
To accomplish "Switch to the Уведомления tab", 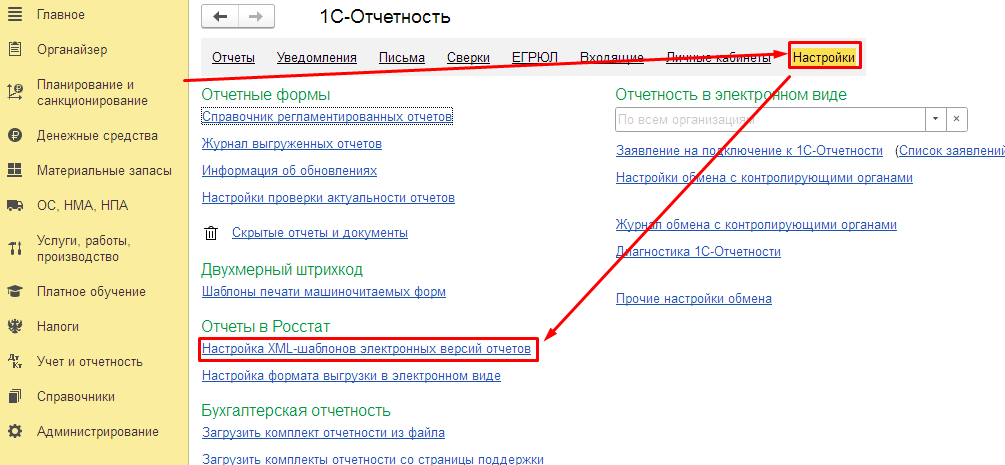I will coord(317,58).
